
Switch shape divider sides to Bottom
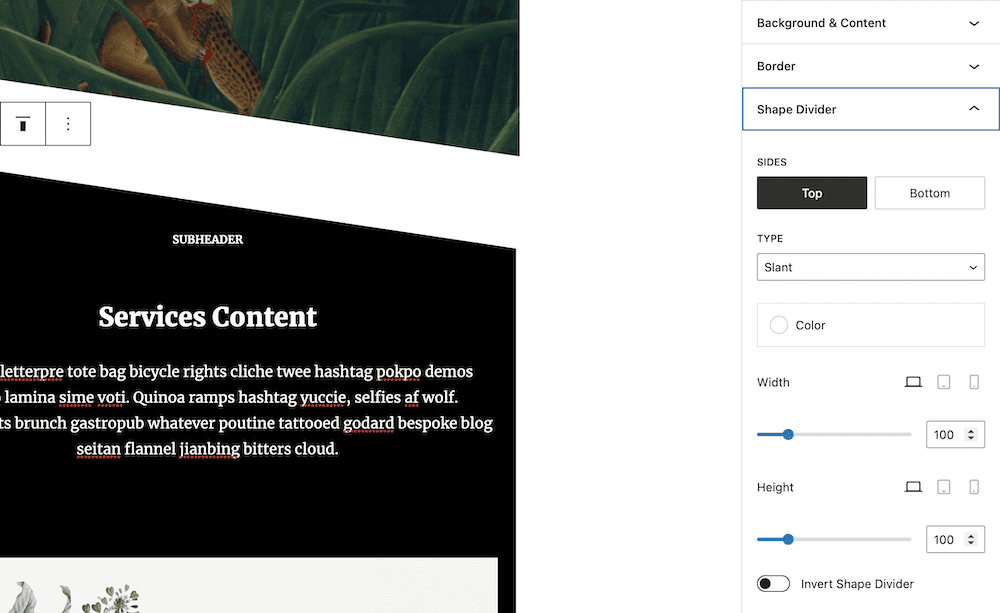click(929, 192)
